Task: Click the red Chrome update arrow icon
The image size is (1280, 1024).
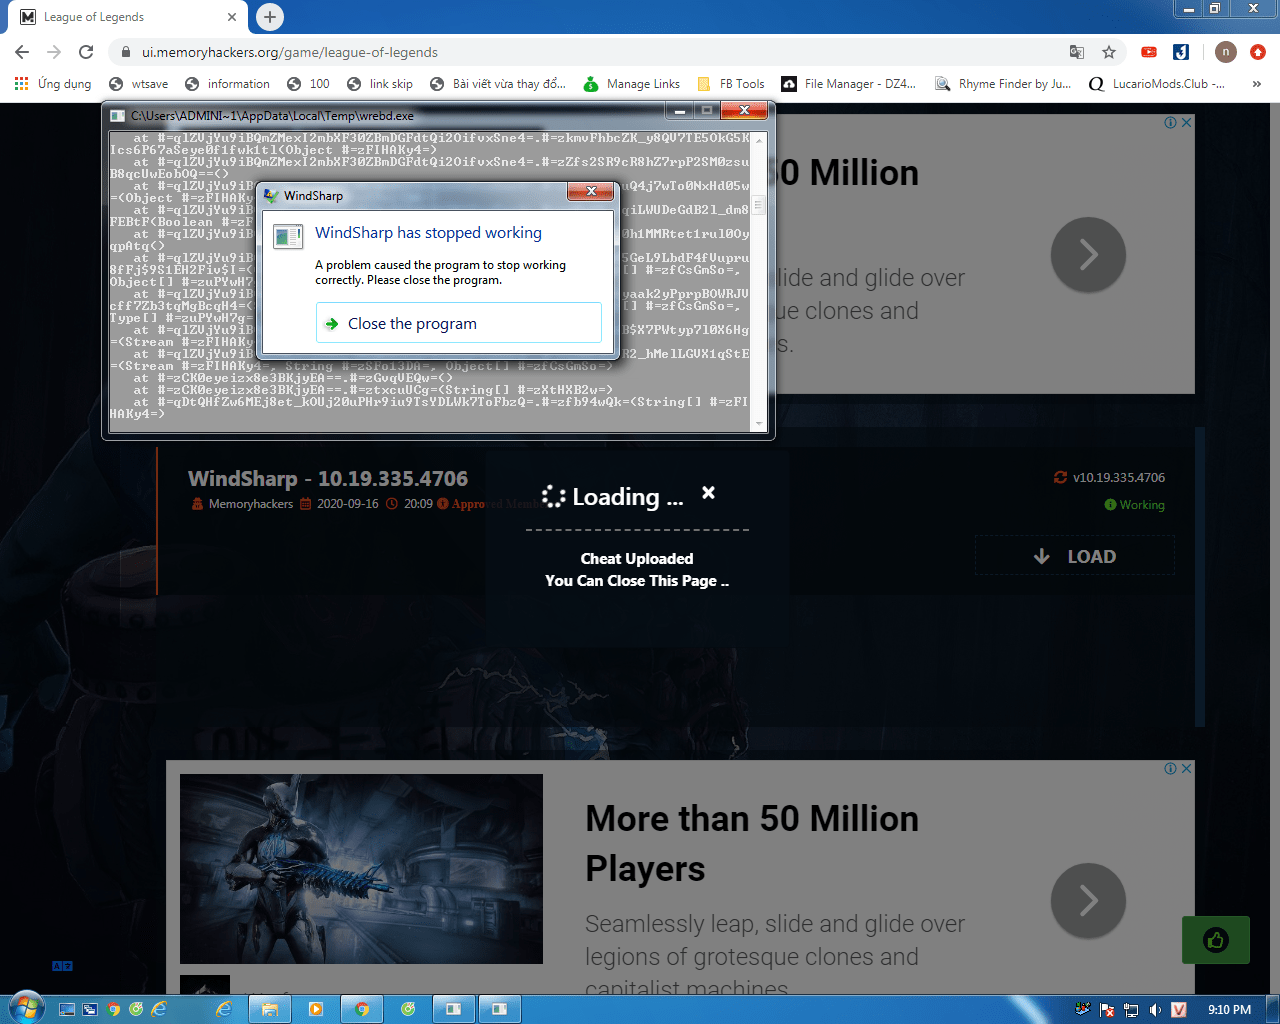Action: click(x=1258, y=52)
